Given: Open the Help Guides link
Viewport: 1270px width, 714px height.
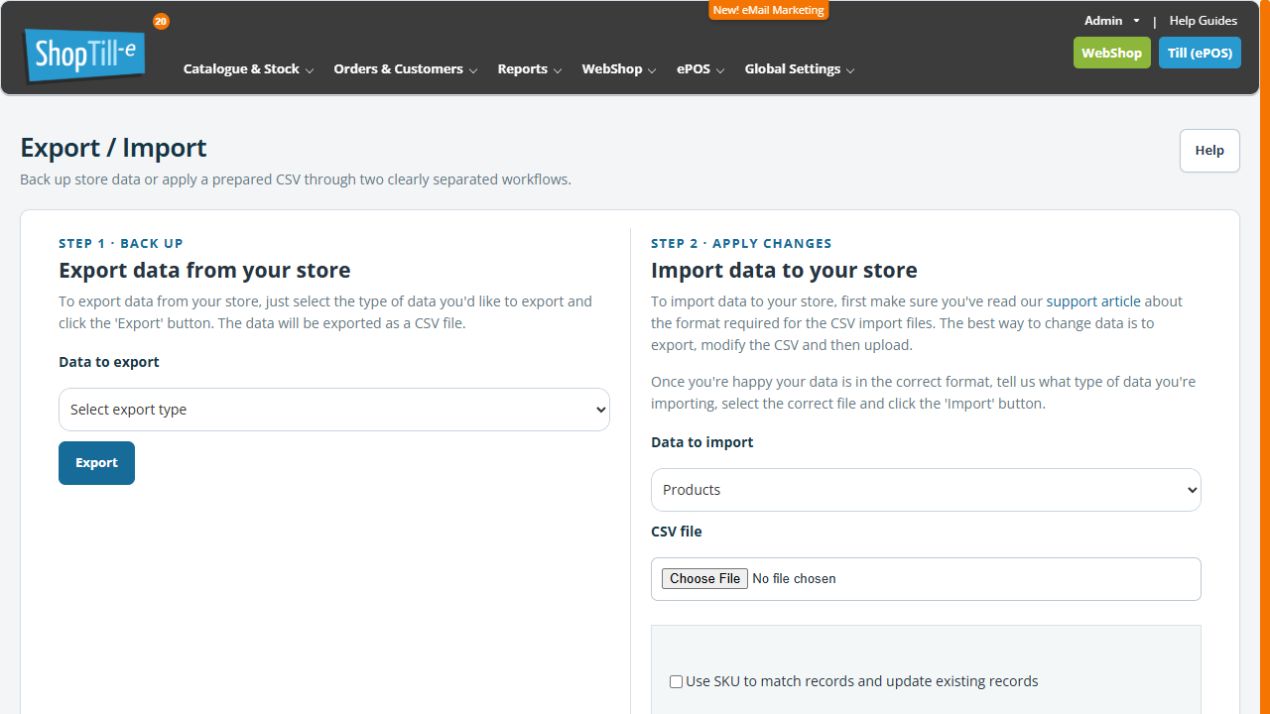Looking at the screenshot, I should 1203,20.
